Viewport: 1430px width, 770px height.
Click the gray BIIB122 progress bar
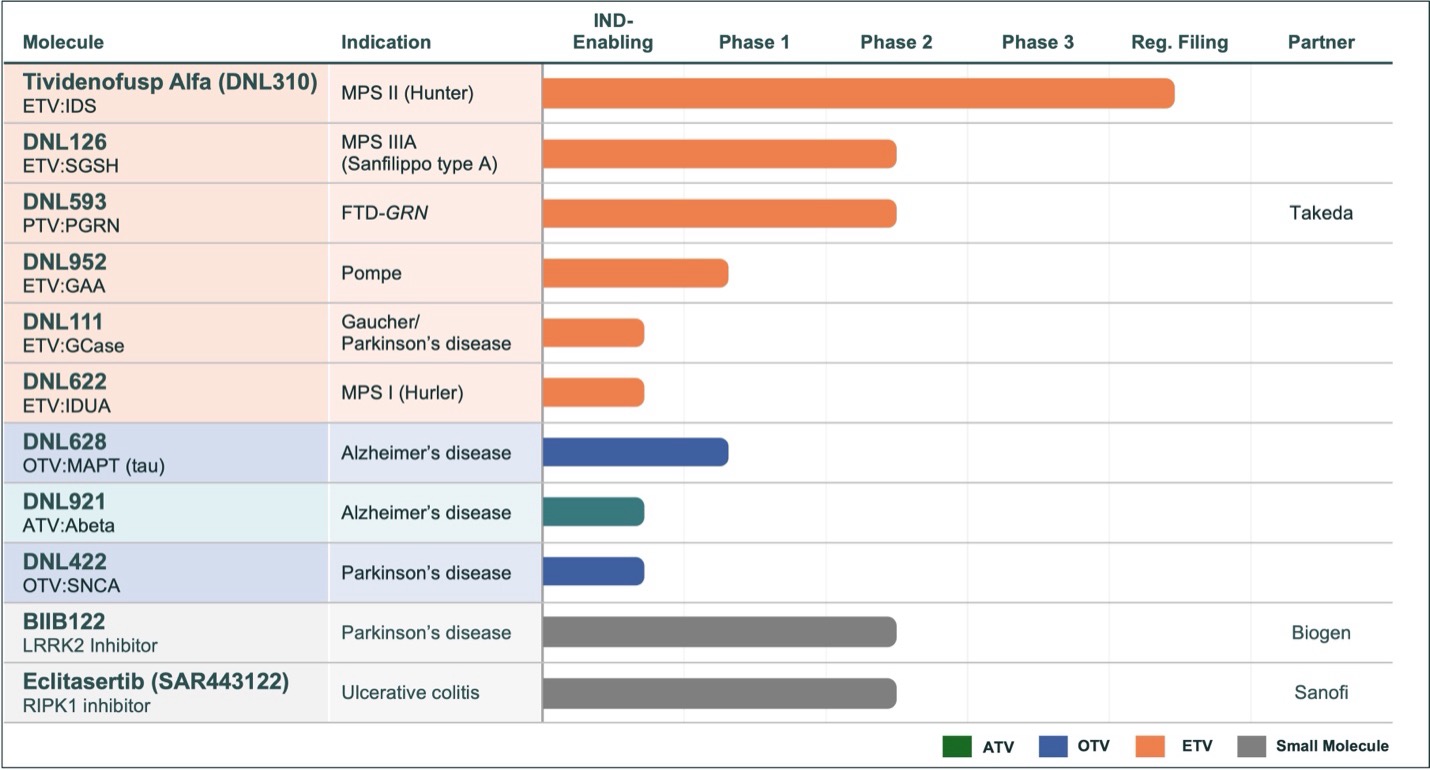(x=719, y=632)
